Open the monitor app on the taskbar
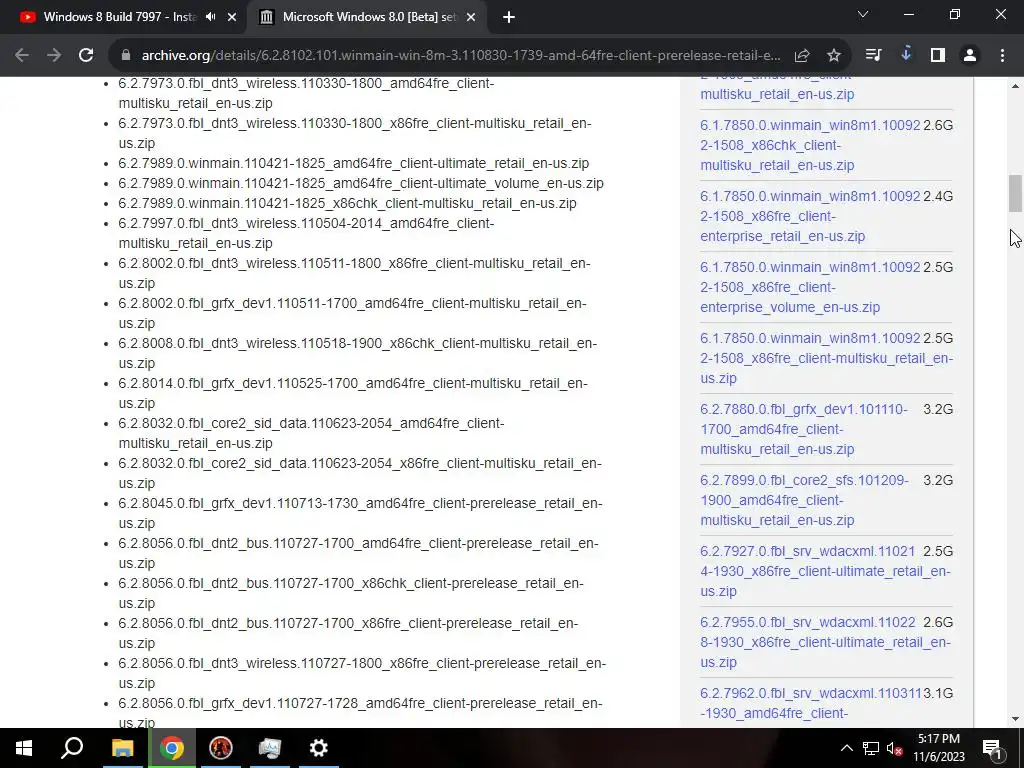This screenshot has width=1024, height=768. (270, 748)
